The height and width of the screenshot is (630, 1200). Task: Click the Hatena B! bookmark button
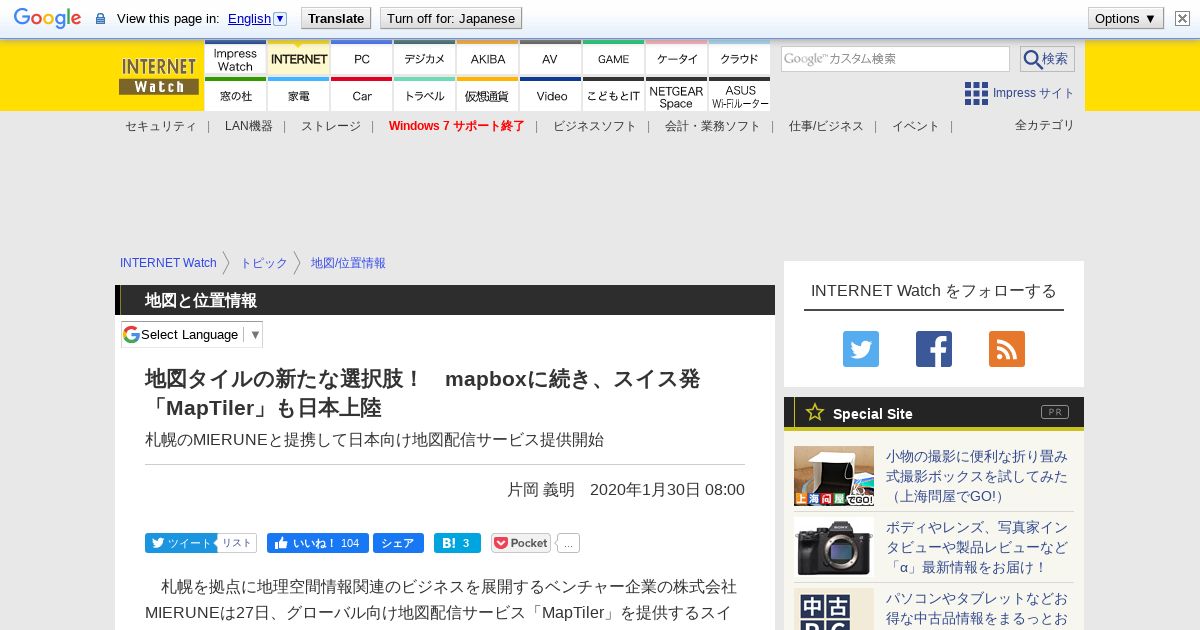point(457,543)
